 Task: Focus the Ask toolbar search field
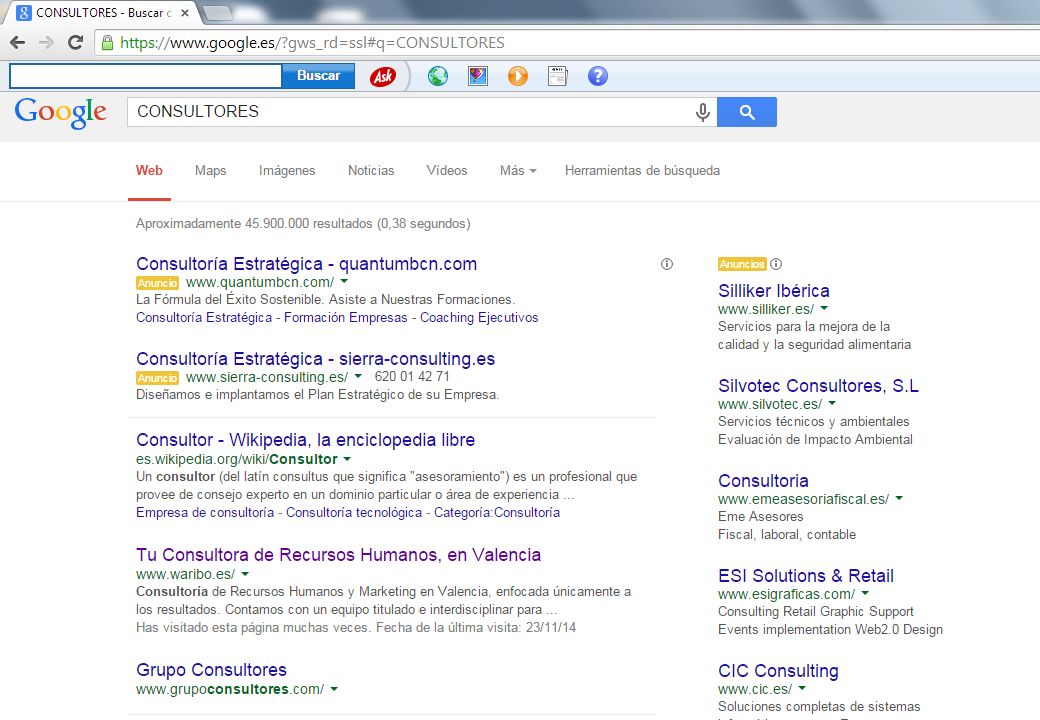[x=146, y=76]
